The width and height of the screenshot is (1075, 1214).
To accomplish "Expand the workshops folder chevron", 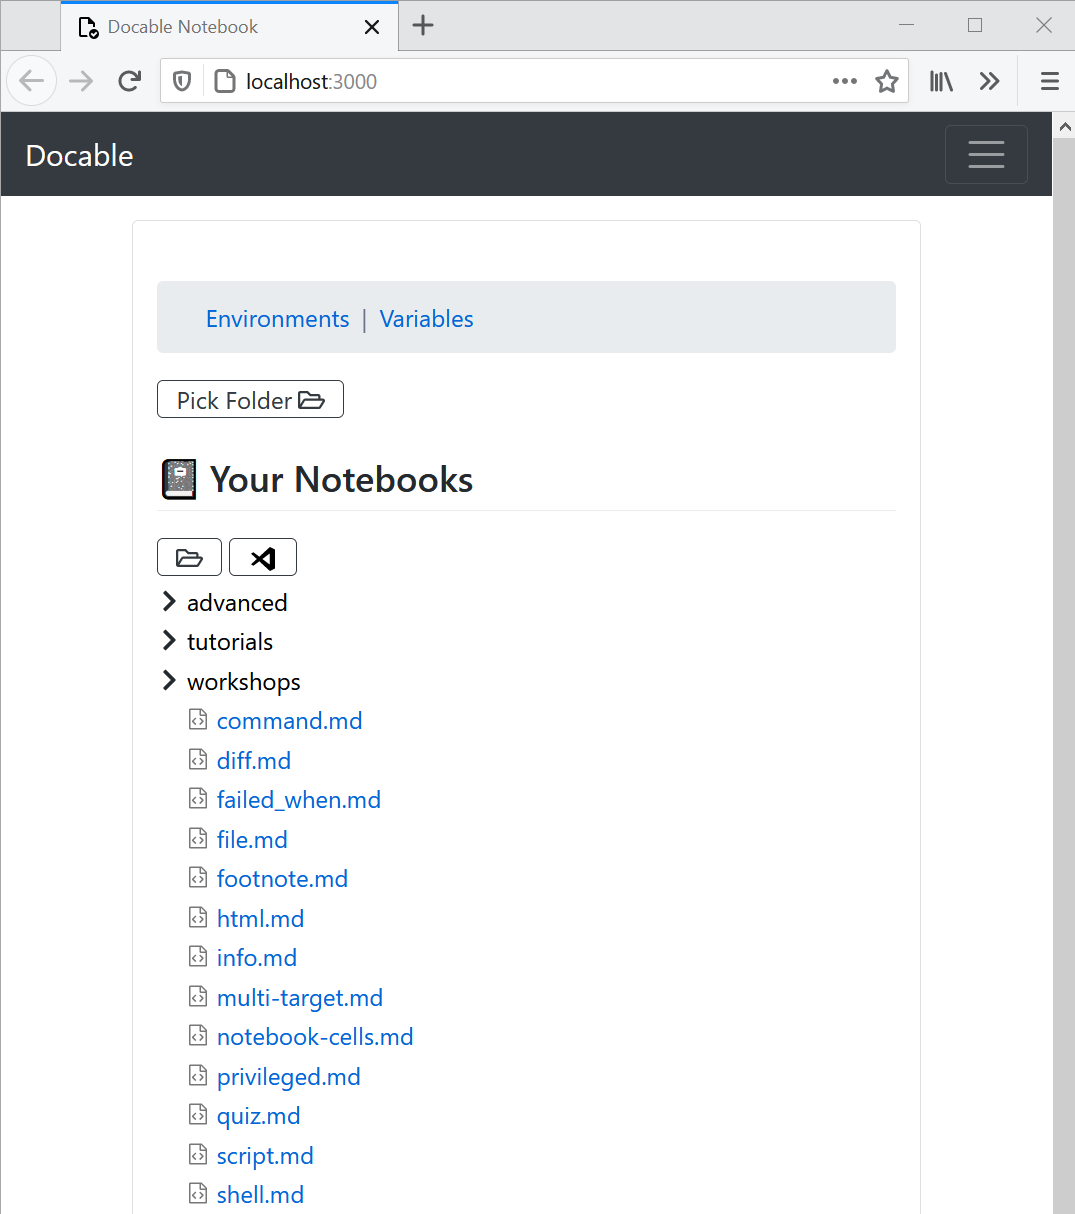I will (169, 680).
